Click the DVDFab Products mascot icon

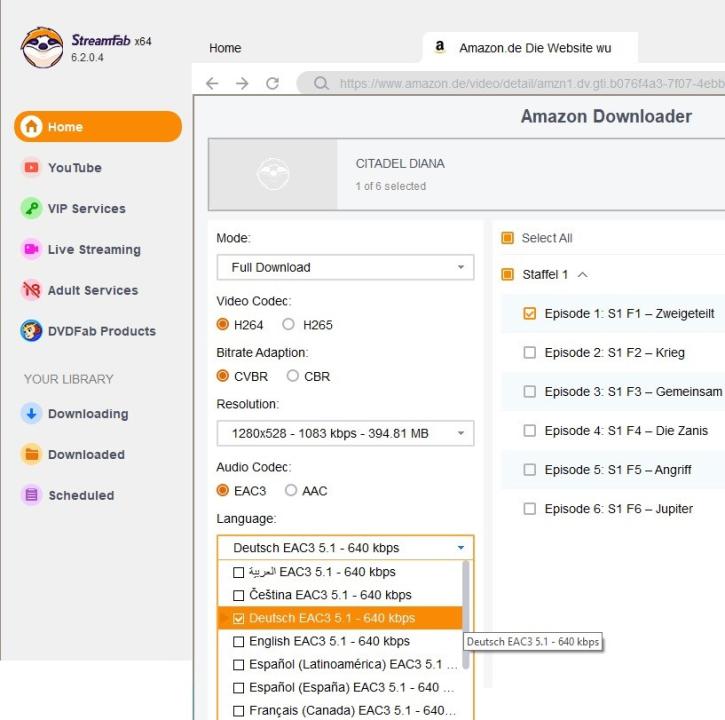tap(31, 331)
